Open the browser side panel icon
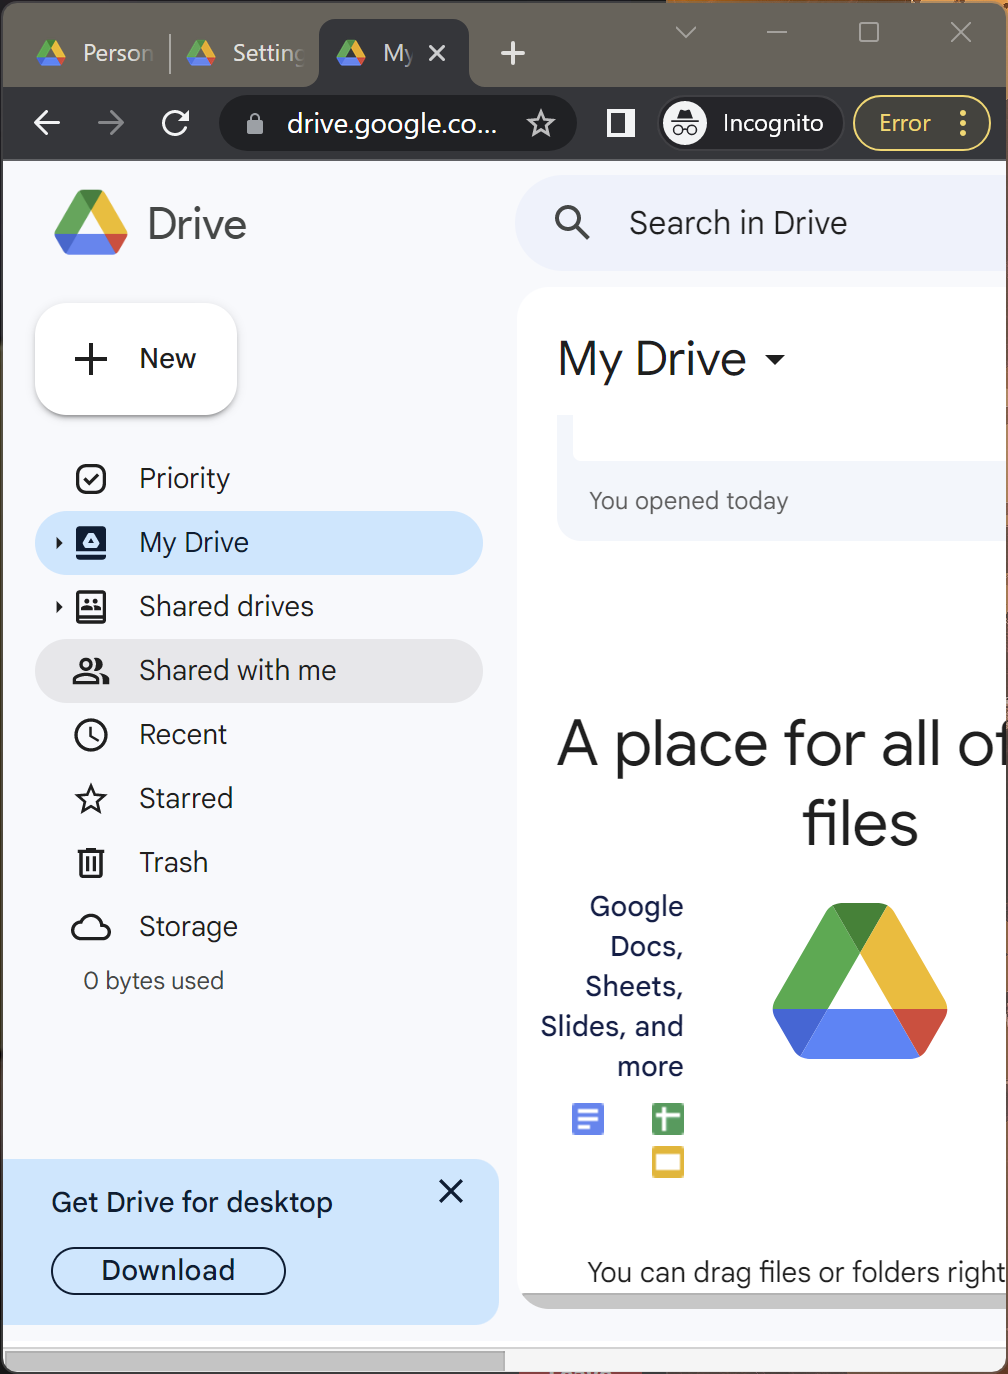 621,124
